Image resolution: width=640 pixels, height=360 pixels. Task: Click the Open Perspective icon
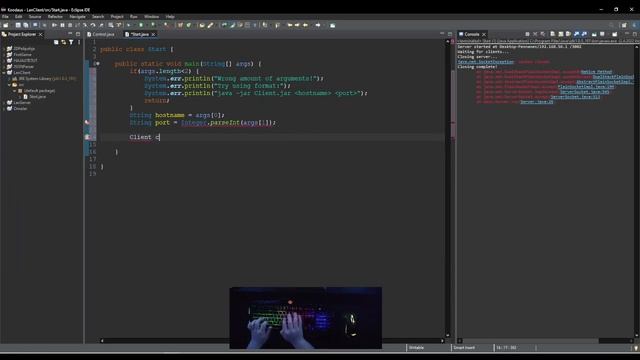(x=624, y=25)
